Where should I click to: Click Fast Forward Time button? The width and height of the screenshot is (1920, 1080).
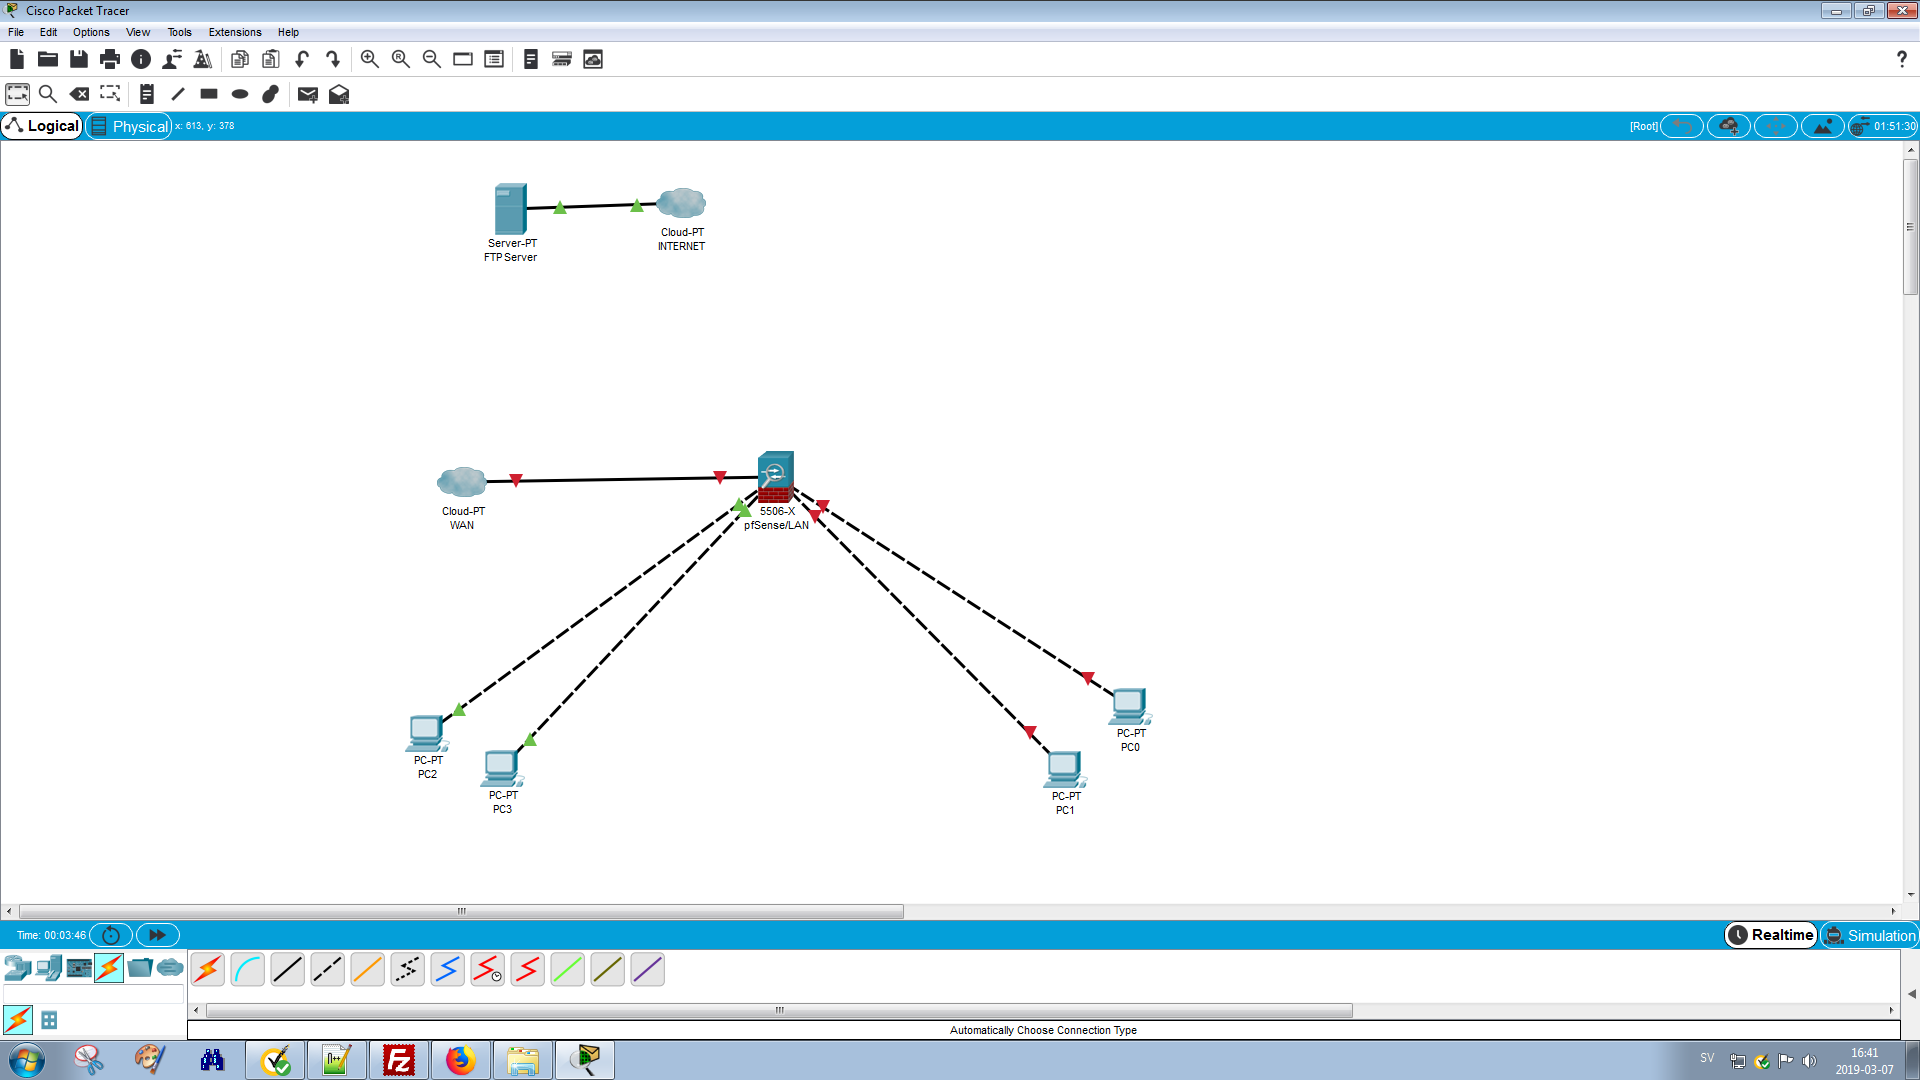tap(157, 935)
